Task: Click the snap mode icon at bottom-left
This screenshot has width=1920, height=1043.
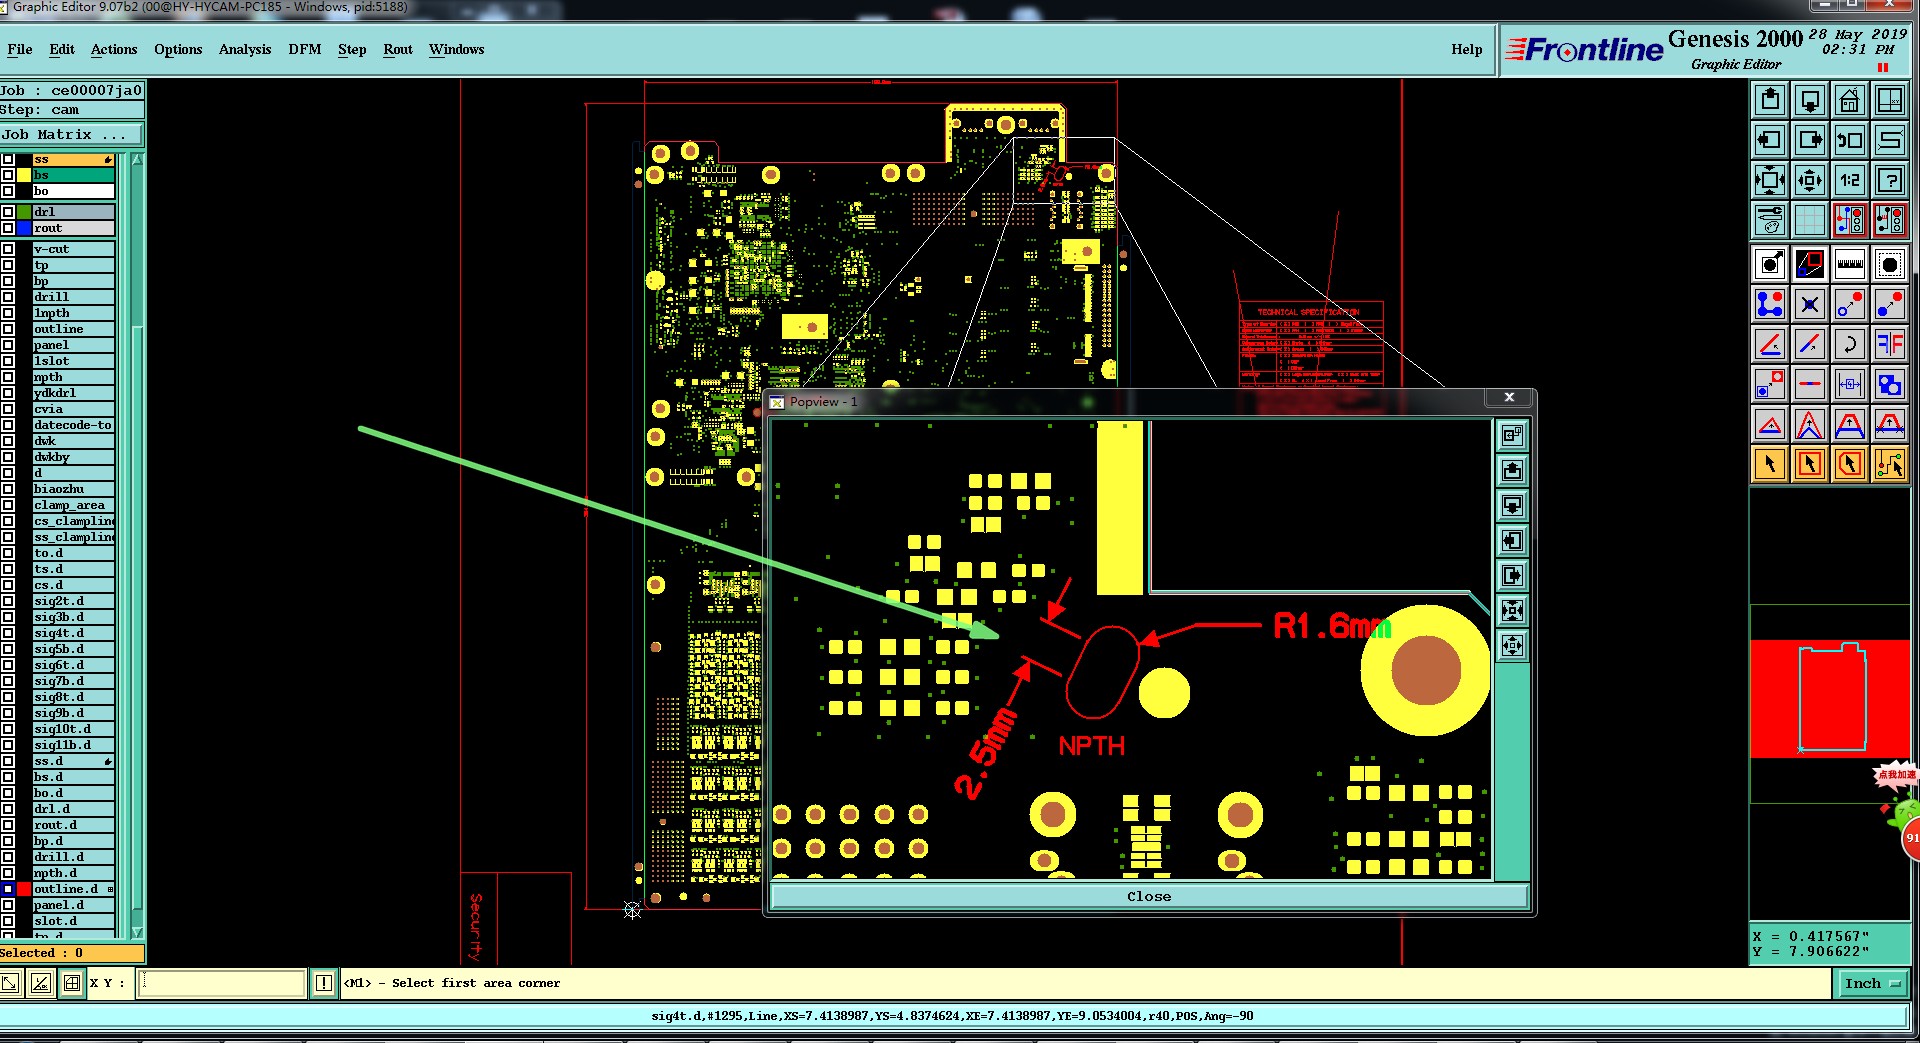Action: pos(10,983)
